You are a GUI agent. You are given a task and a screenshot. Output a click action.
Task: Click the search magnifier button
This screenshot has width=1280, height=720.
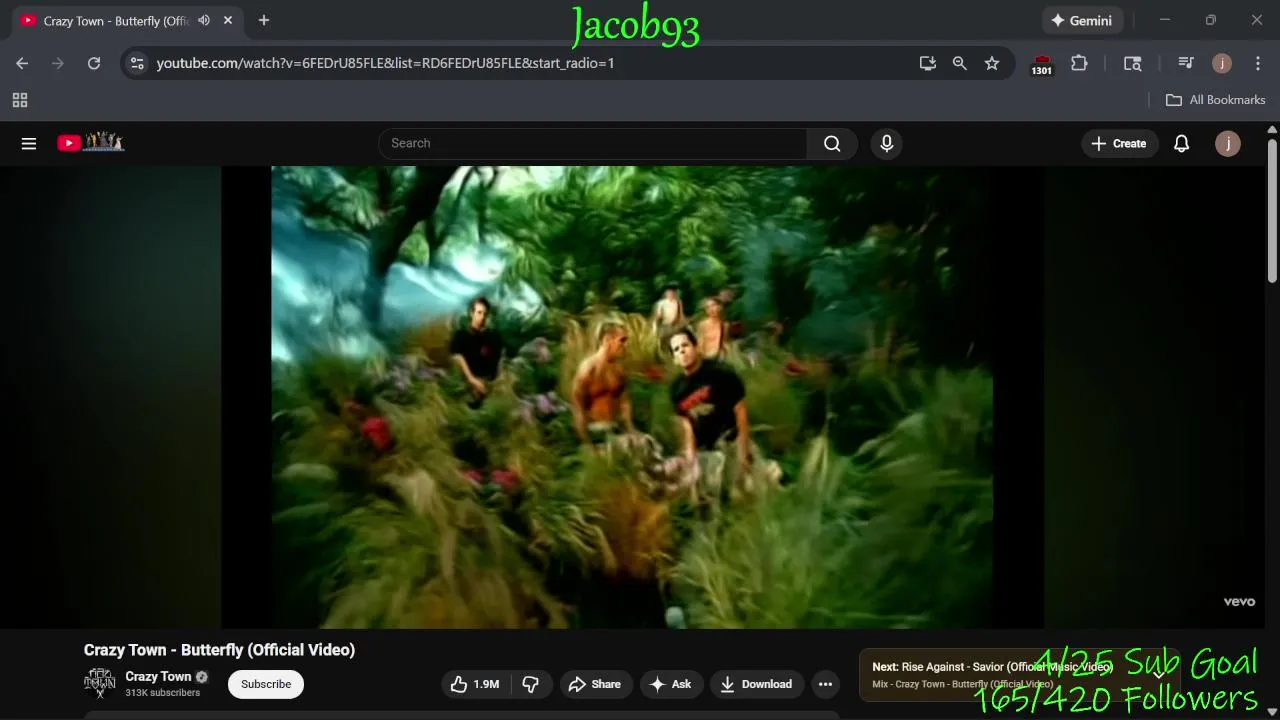[x=832, y=143]
